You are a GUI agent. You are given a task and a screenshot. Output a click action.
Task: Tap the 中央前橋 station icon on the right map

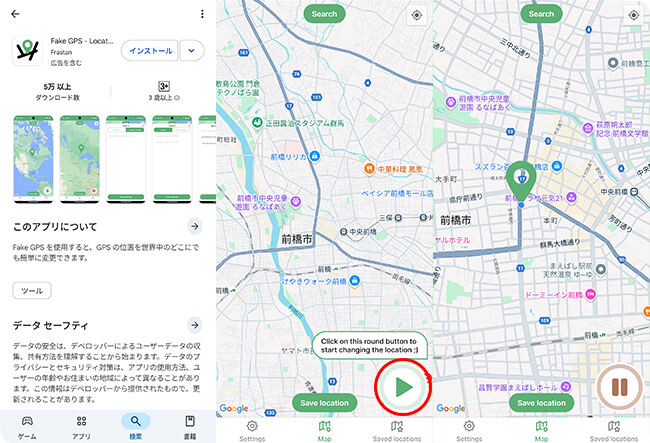[x=634, y=192]
